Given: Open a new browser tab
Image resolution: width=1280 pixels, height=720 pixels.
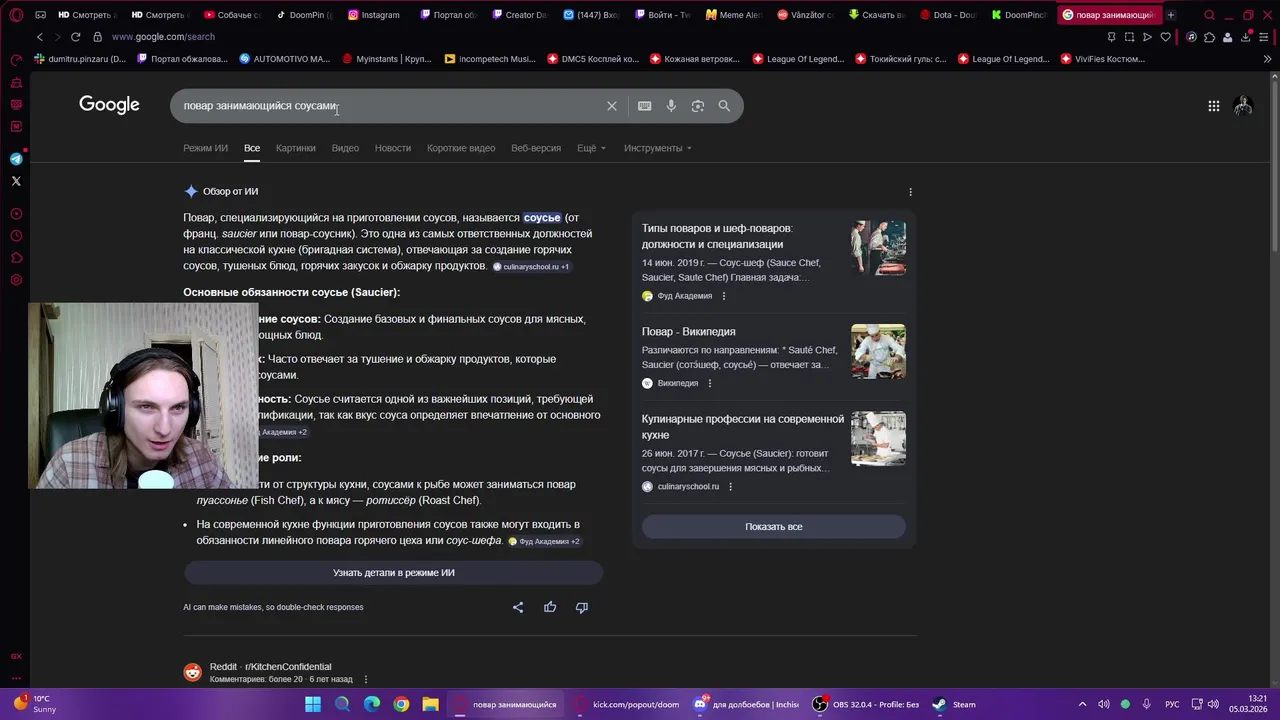Looking at the screenshot, I should 1171,15.
